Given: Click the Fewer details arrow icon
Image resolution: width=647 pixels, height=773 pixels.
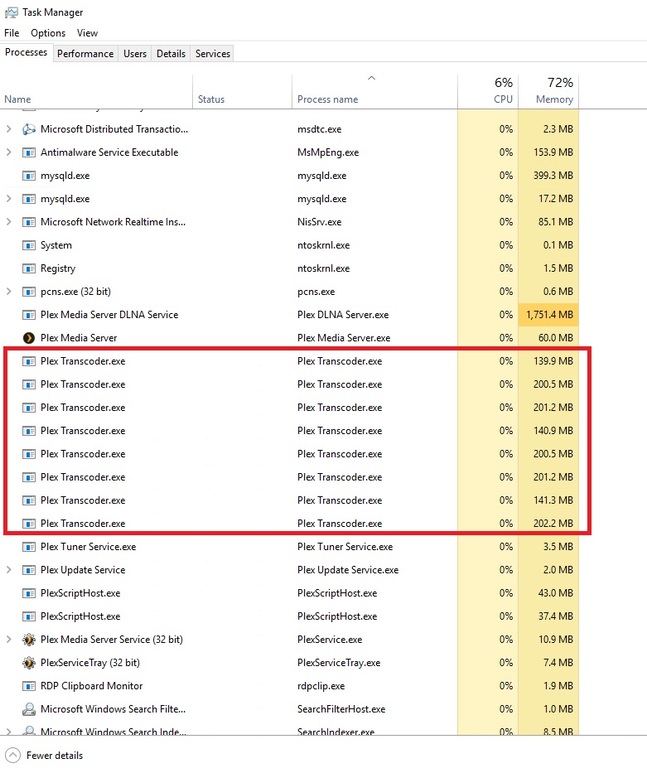Looking at the screenshot, I should point(13,755).
